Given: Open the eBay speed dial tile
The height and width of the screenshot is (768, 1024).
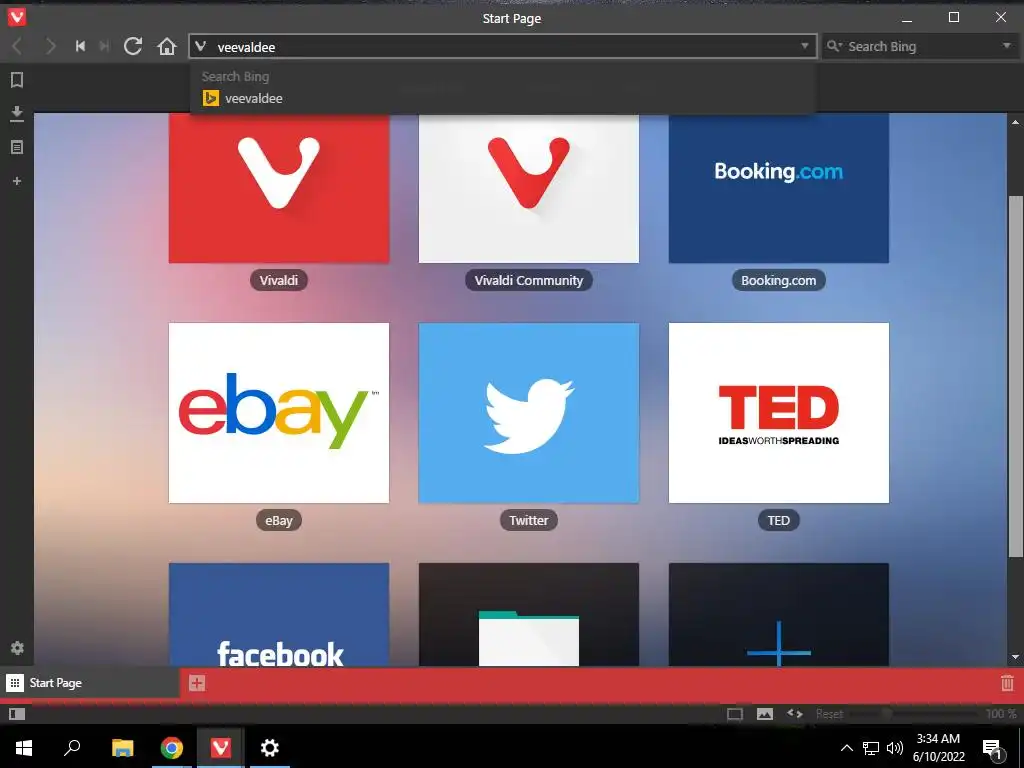Looking at the screenshot, I should [279, 413].
